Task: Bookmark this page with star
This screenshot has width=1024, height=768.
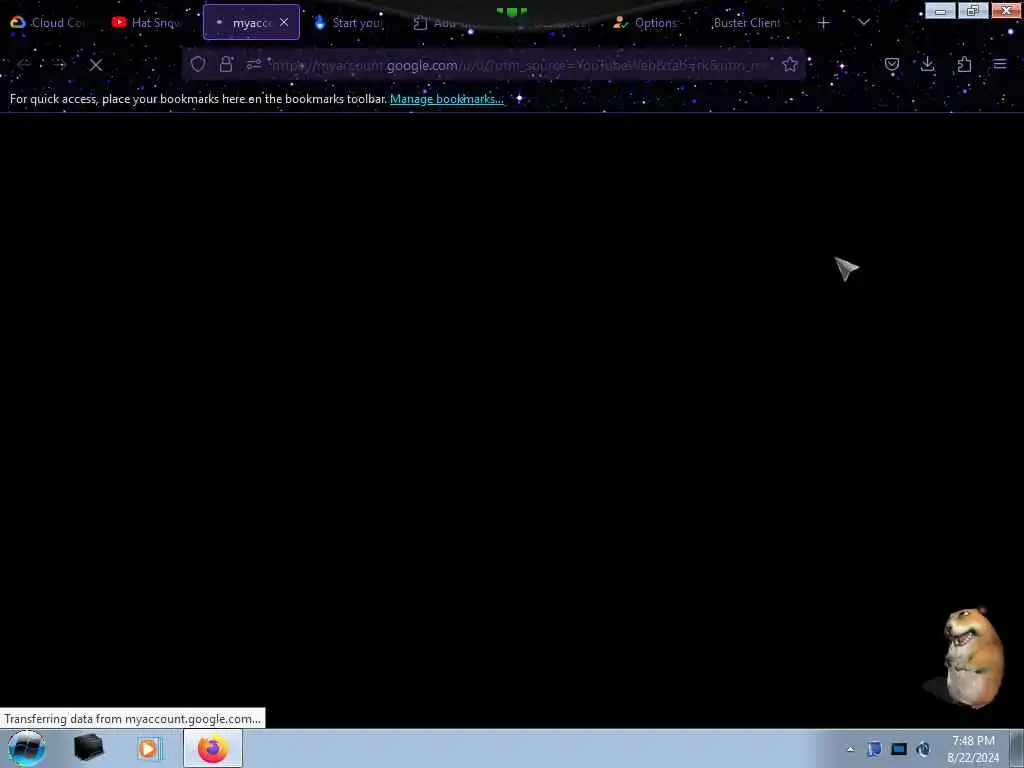Action: click(790, 64)
